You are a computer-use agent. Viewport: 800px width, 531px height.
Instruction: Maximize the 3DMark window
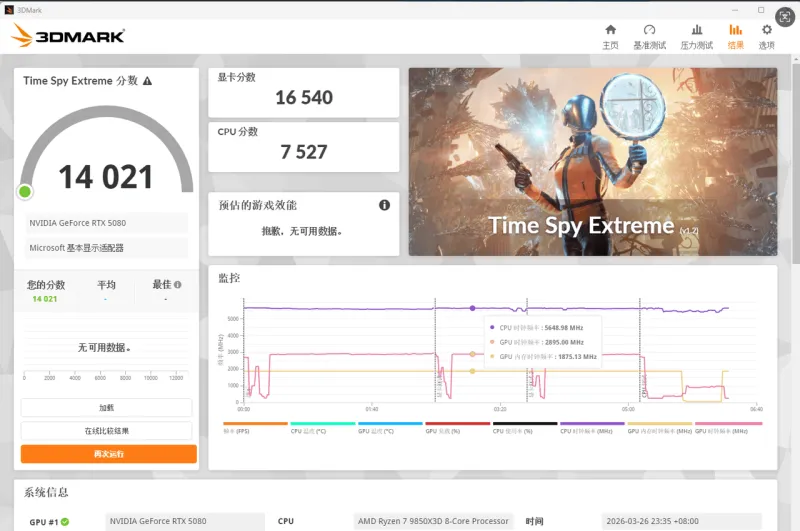point(761,10)
